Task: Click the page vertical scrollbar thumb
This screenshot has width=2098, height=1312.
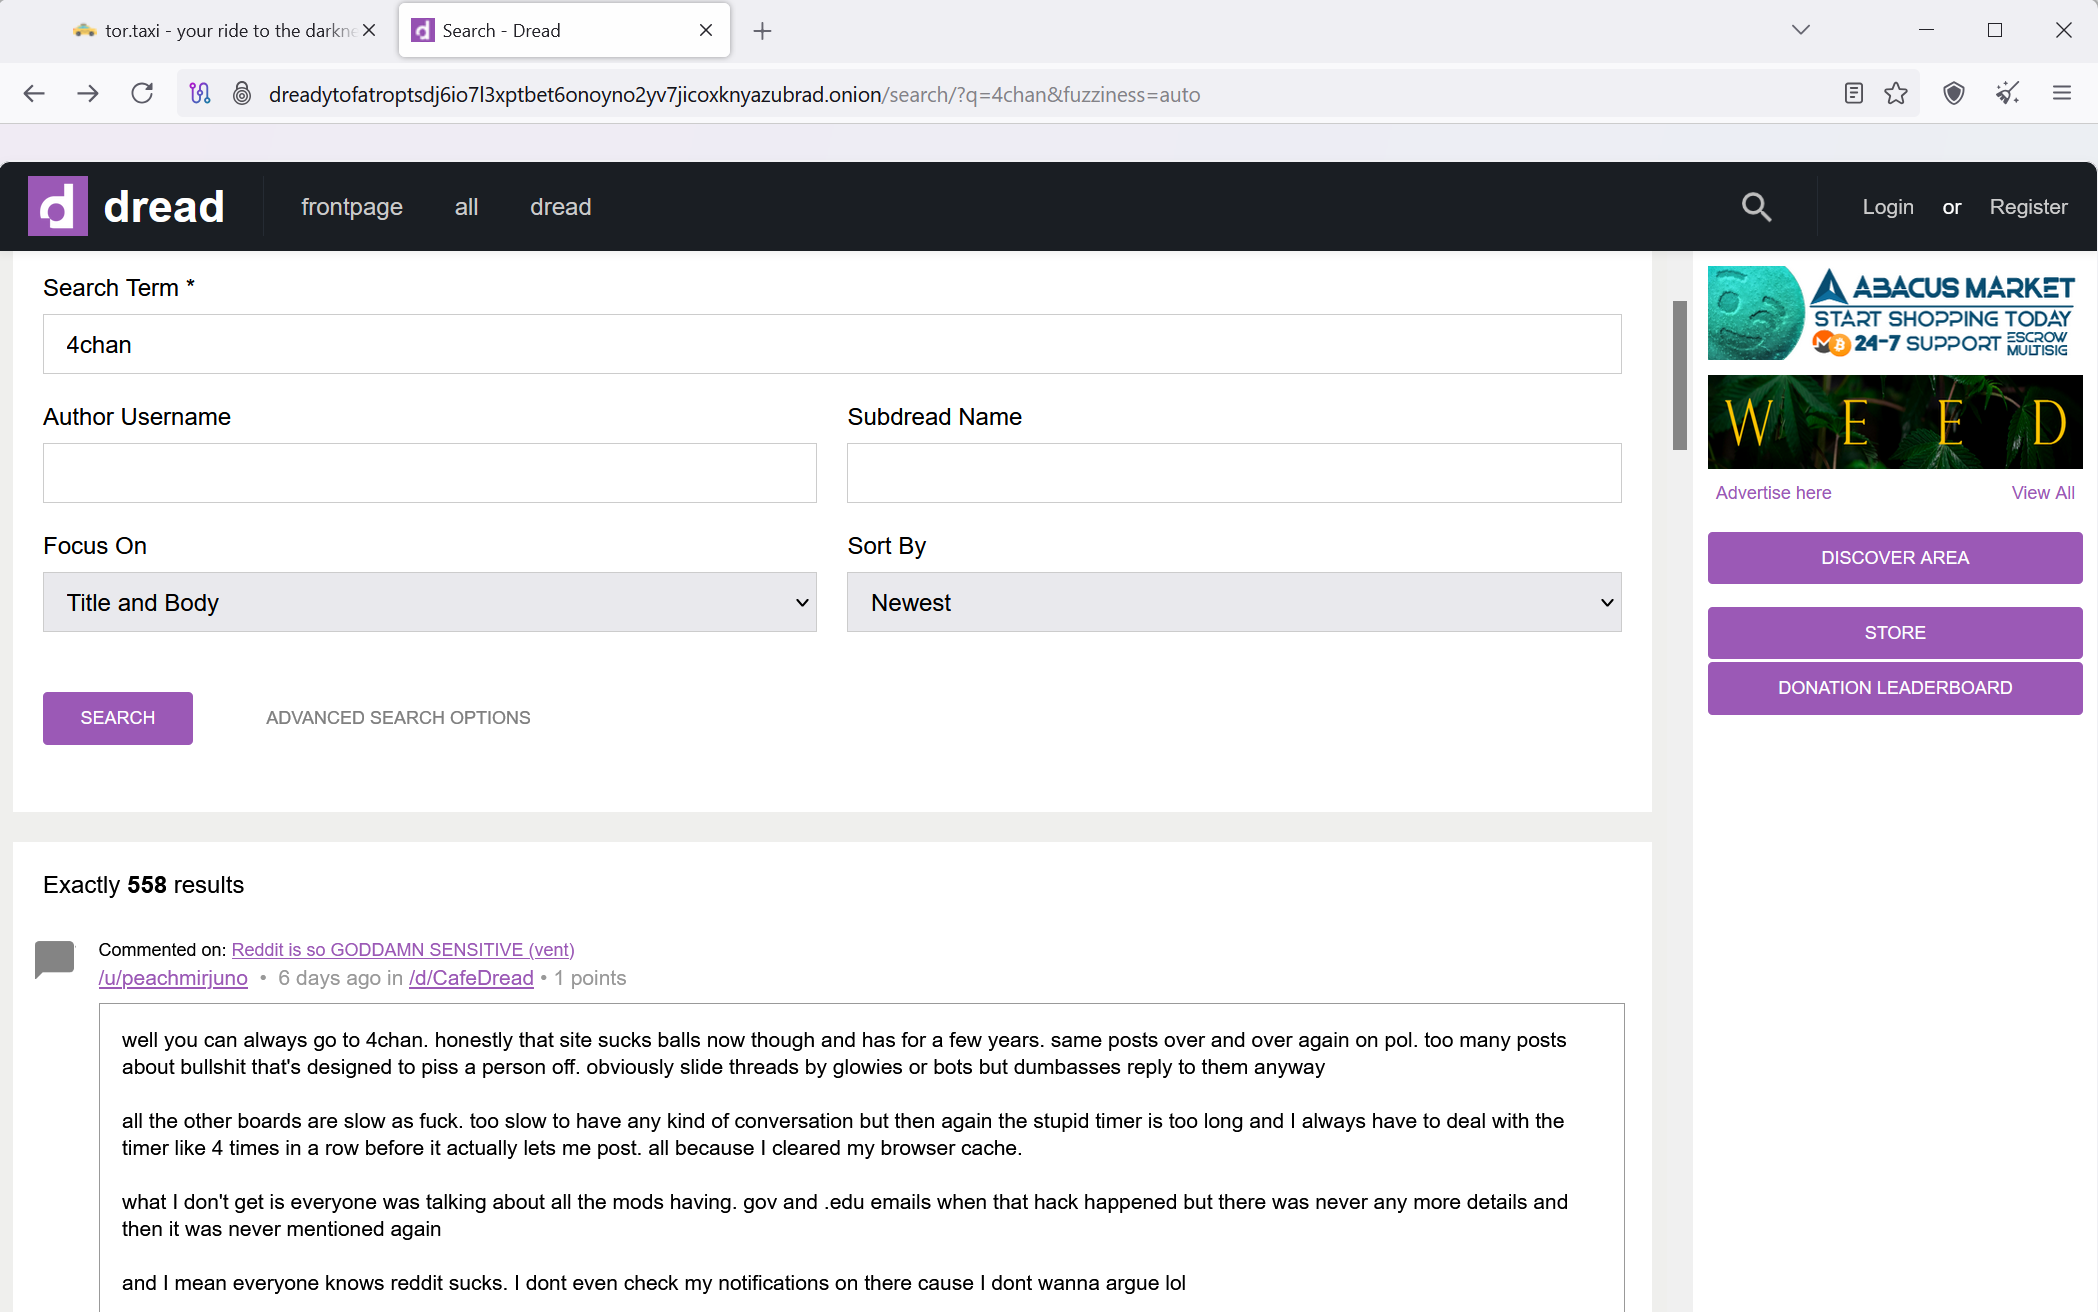Action: [1680, 375]
